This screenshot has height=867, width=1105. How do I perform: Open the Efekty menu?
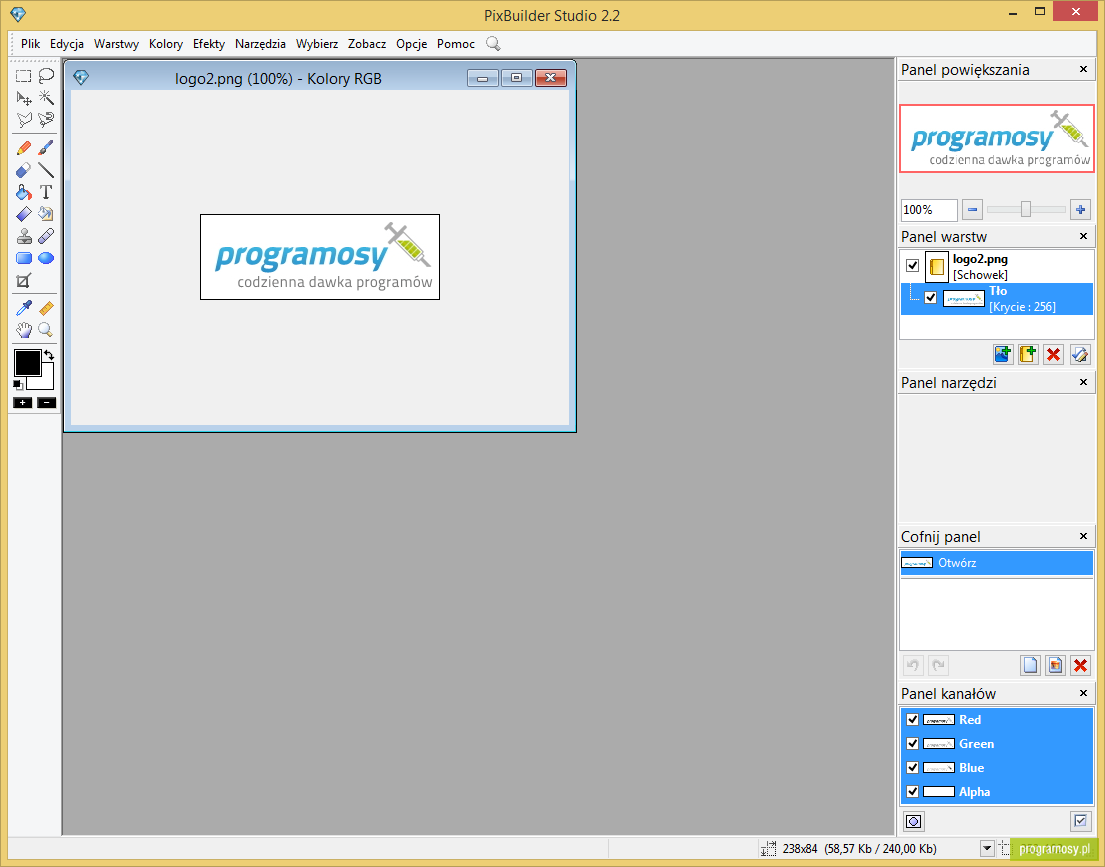(209, 44)
